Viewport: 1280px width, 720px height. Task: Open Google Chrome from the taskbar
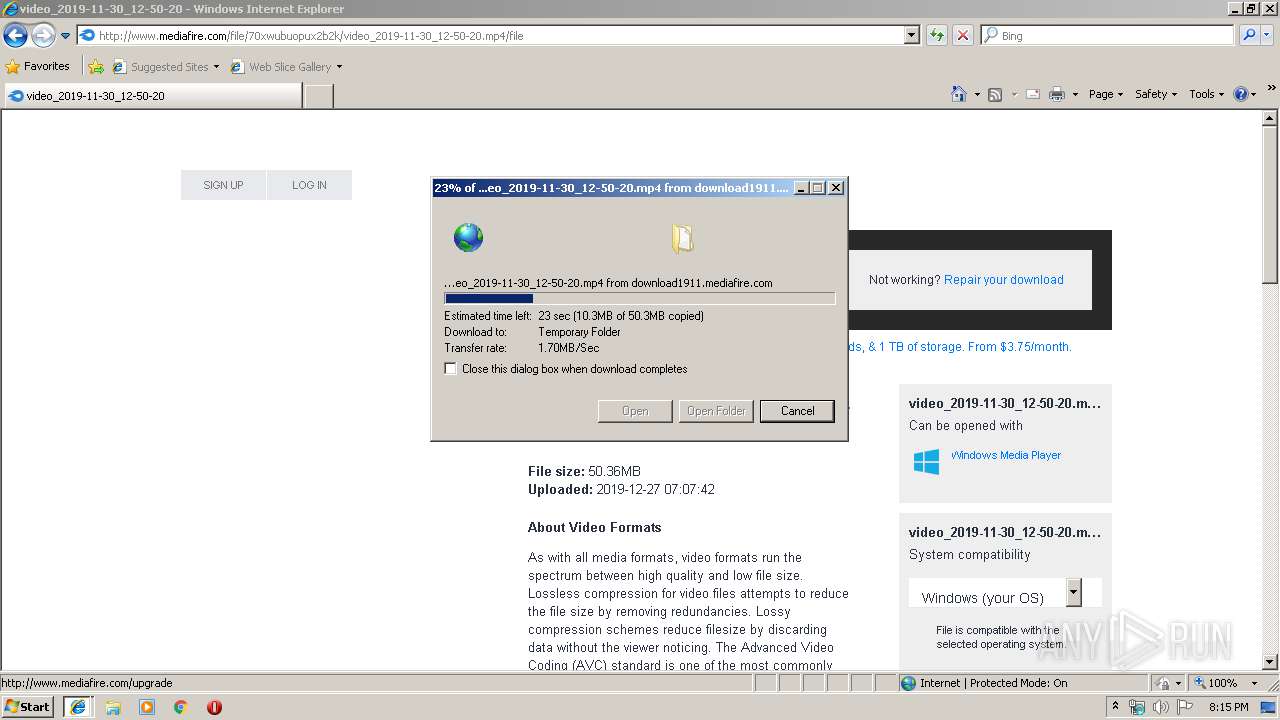(x=180, y=707)
